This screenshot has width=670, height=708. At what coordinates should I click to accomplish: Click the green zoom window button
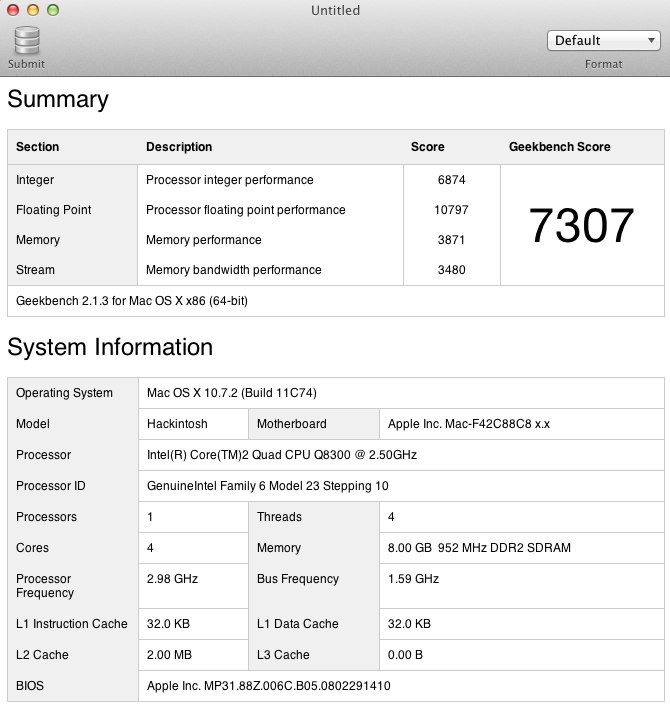tap(53, 10)
